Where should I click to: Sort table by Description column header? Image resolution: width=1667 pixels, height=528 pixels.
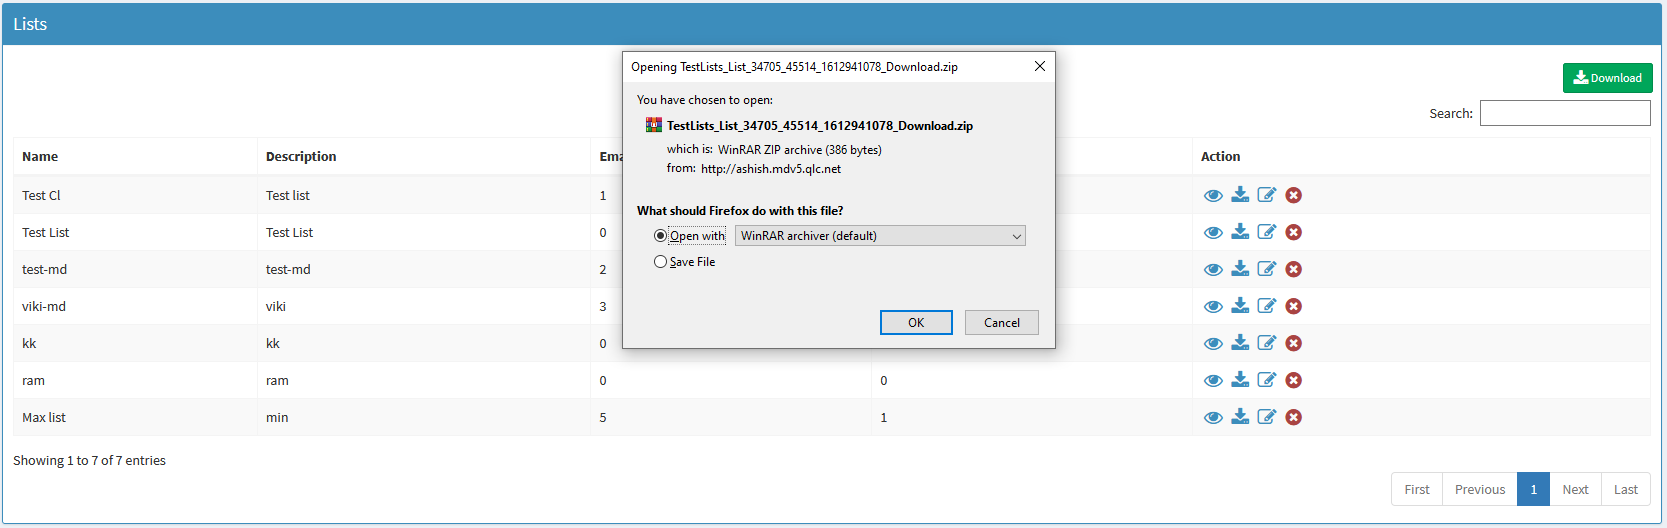click(x=301, y=157)
